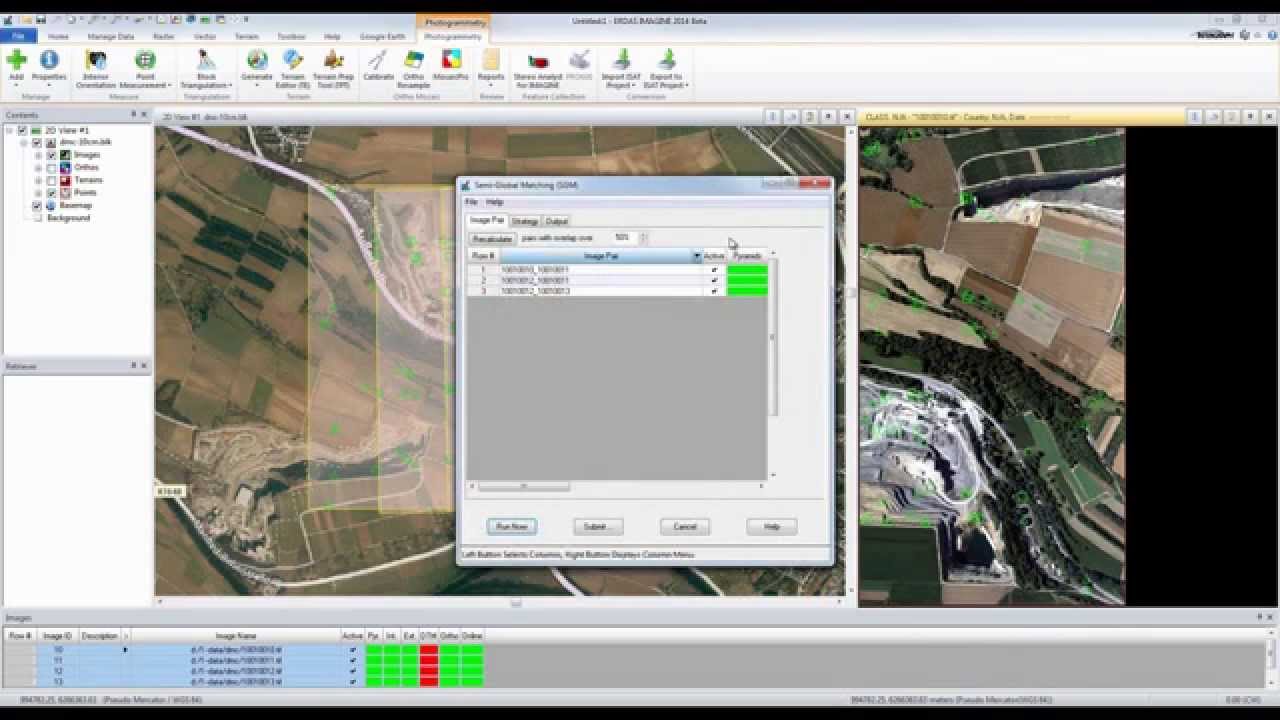Toggle Active check for pair 10010012_10010013
Viewport: 1280px width, 720px height.
click(714, 291)
